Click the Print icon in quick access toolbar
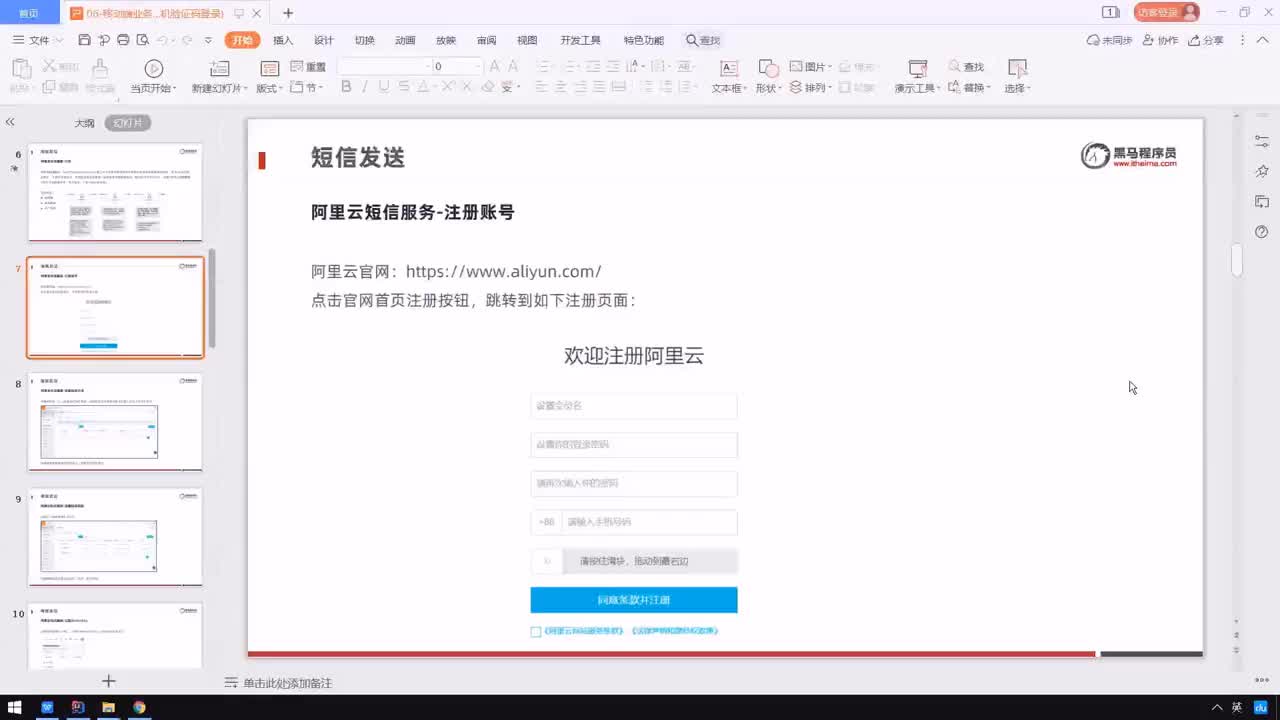1280x720 pixels. [x=123, y=40]
